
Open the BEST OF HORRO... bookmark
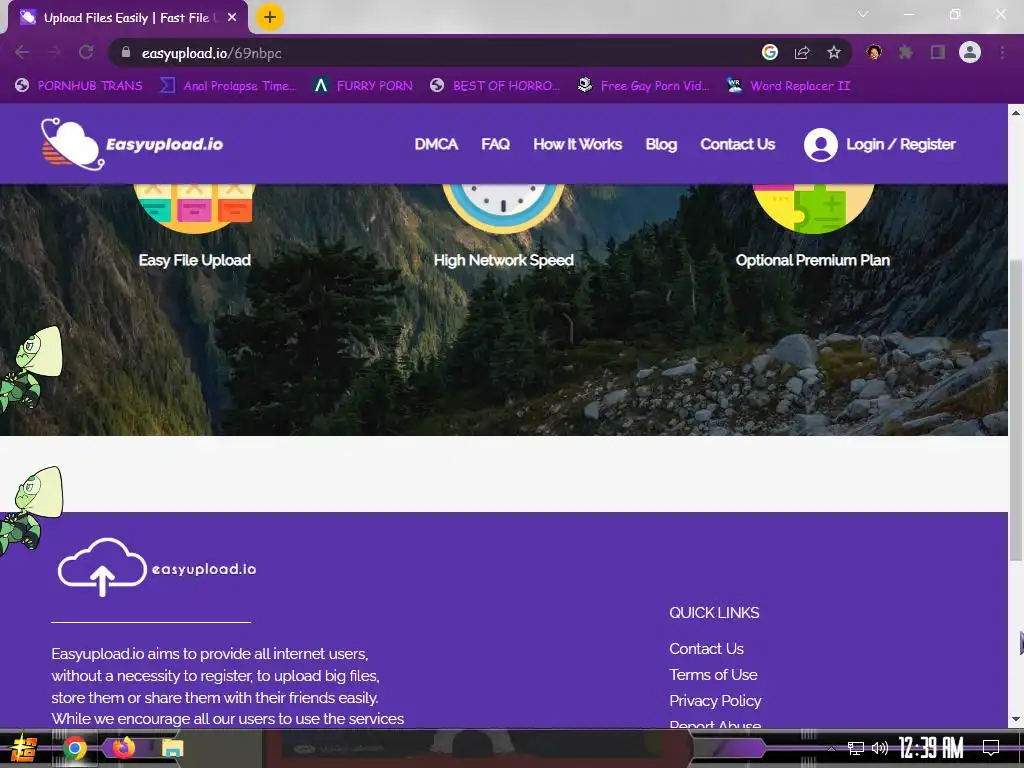495,86
